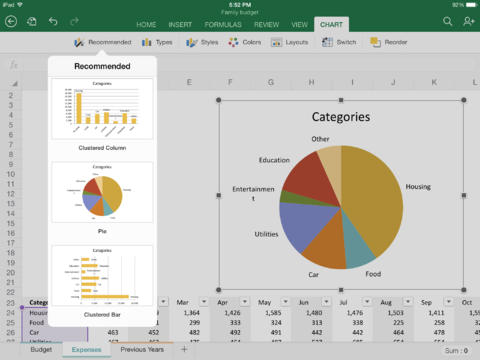Open the chart Types menu
The width and height of the screenshot is (480, 360).
[157, 42]
